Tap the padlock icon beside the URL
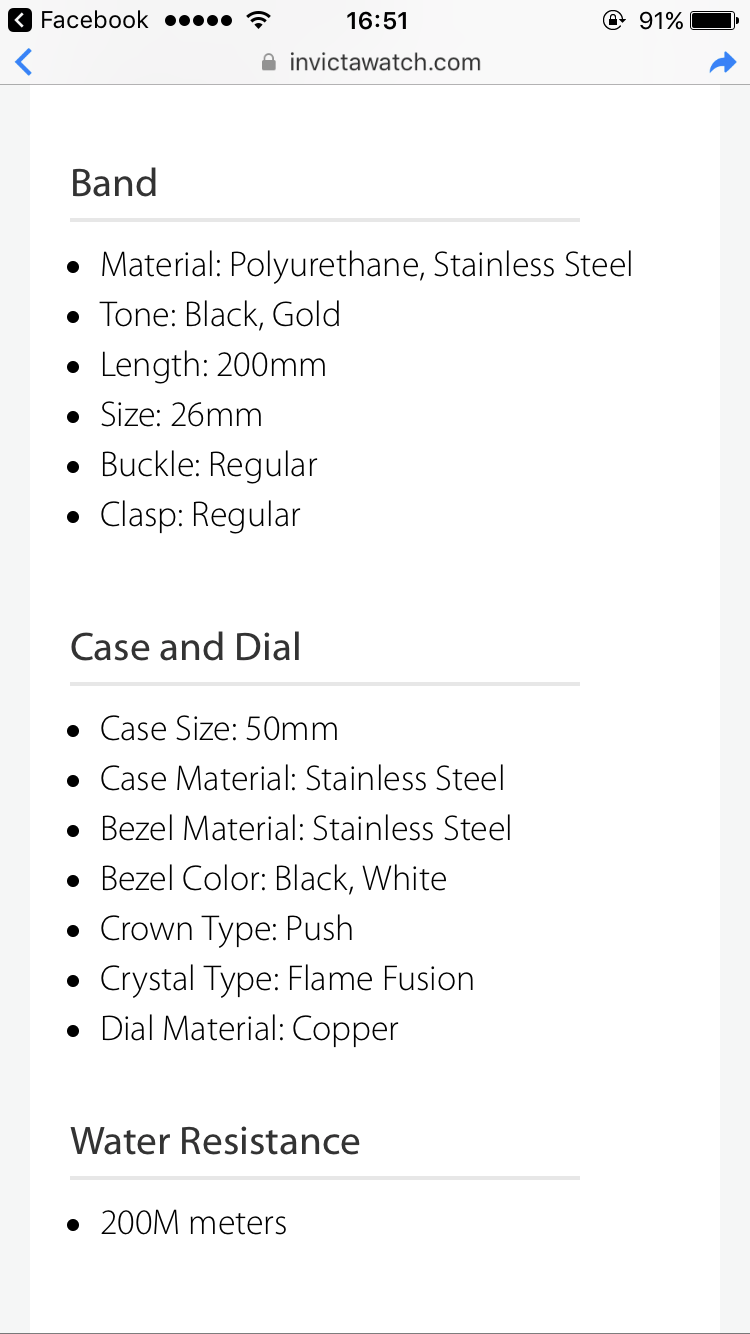Viewport: 750px width, 1334px height. [268, 63]
